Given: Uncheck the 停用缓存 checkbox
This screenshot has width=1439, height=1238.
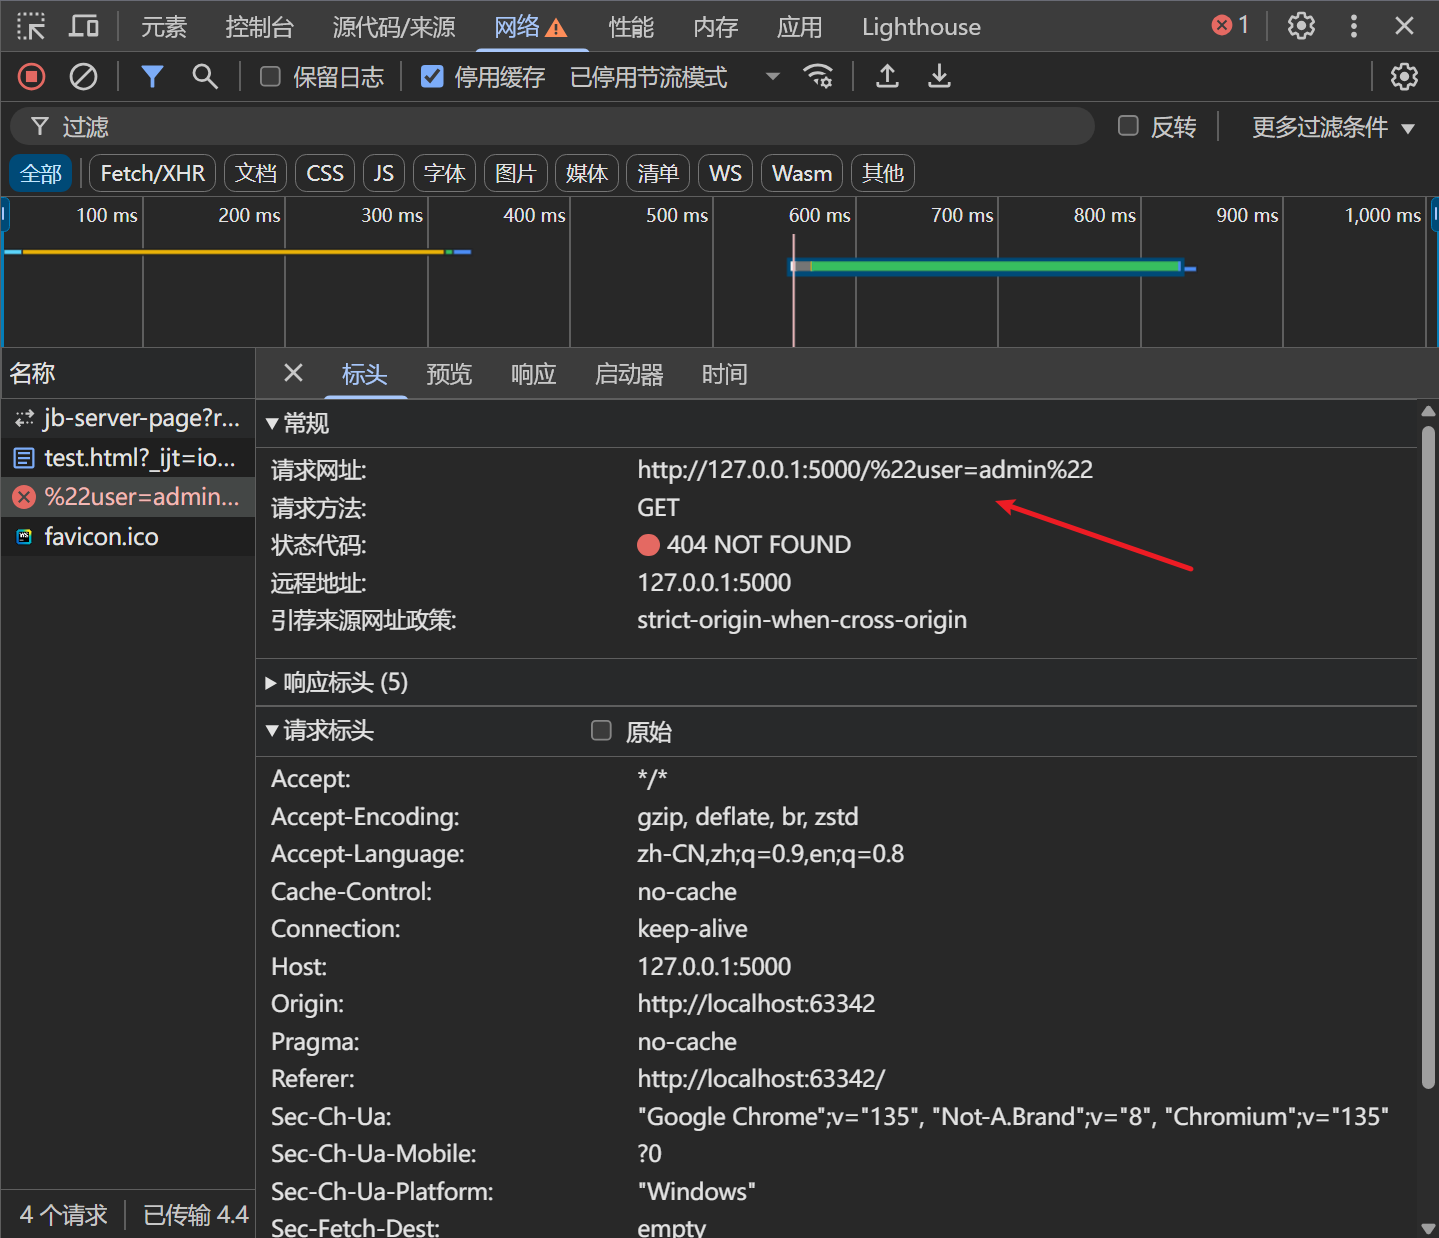Looking at the screenshot, I should pyautogui.click(x=432, y=76).
